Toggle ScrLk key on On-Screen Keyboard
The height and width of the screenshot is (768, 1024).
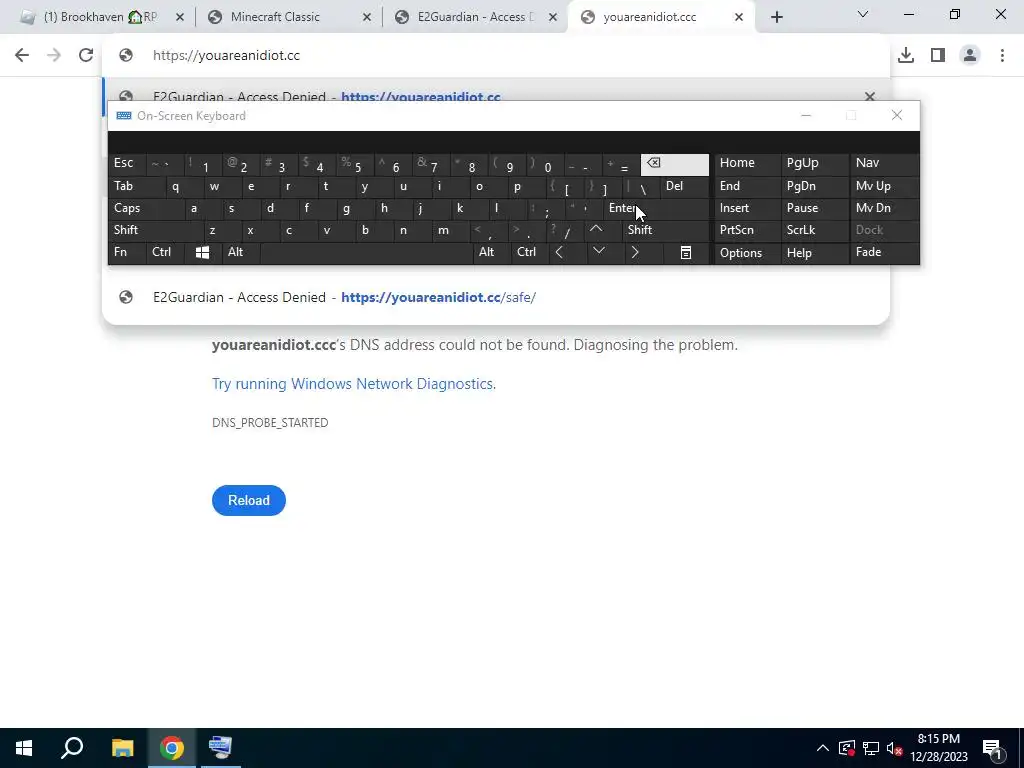(814, 230)
